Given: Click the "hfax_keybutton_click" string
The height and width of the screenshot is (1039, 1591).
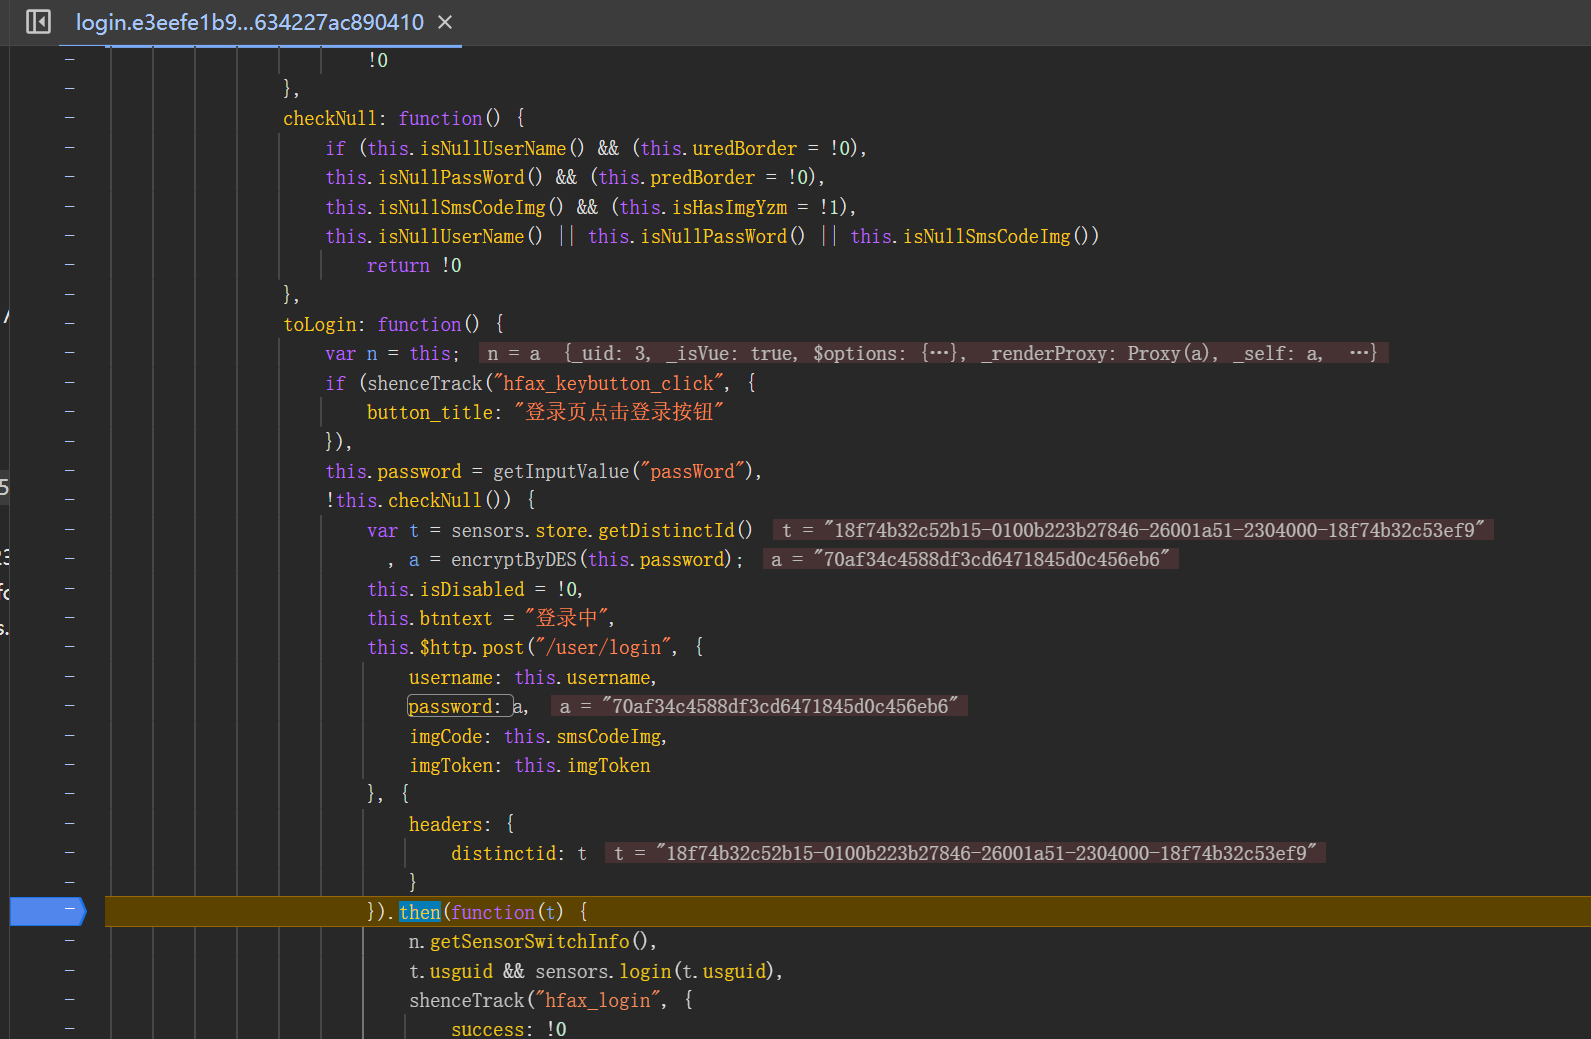Looking at the screenshot, I should click(609, 383).
